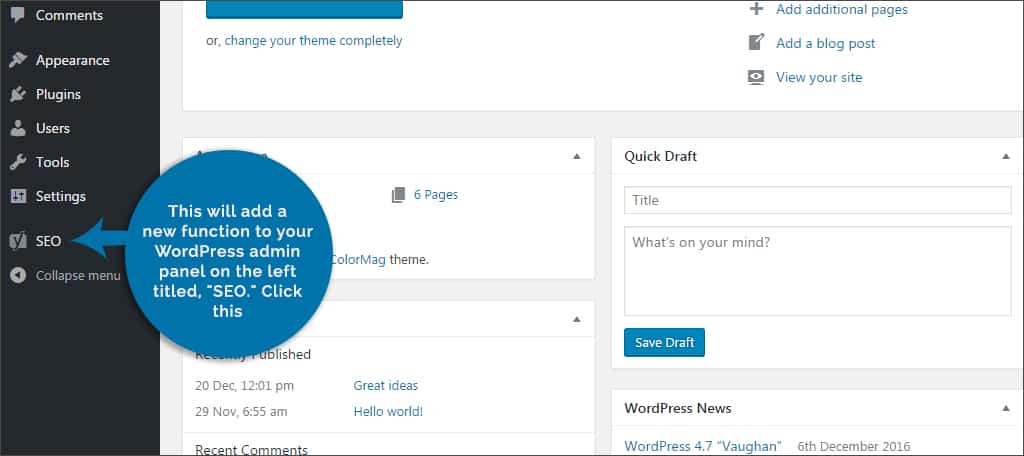Click the monitor icon beside View your site
Viewport: 1024px width, 456px height.
(x=756, y=77)
